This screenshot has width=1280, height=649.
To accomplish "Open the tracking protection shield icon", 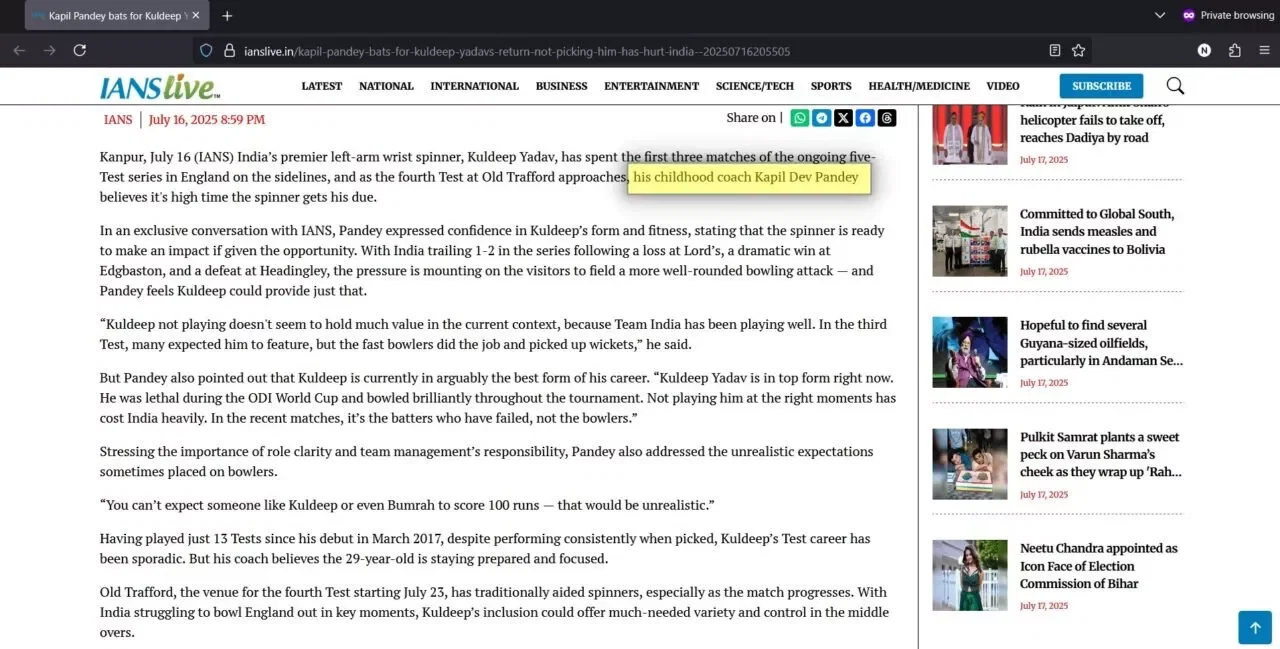I will tap(206, 50).
